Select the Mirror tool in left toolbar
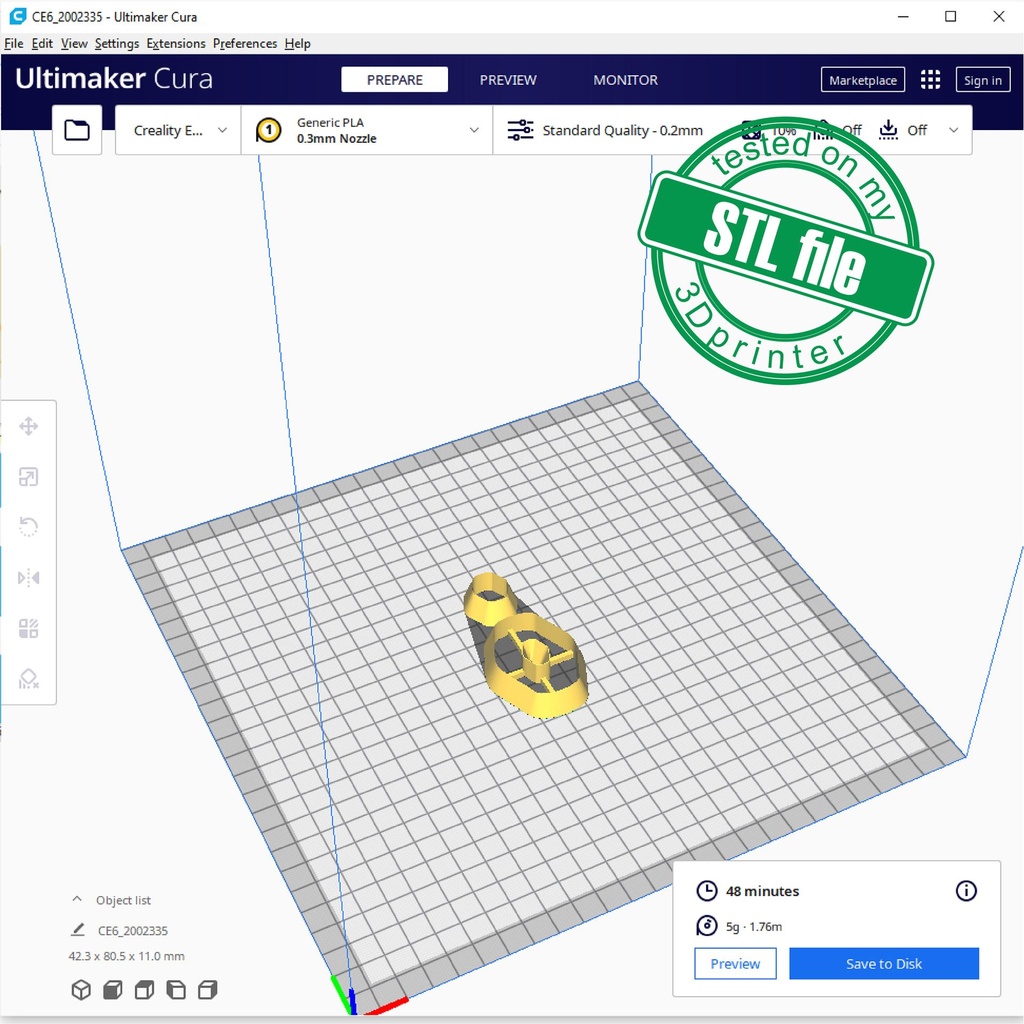The image size is (1024, 1024). (x=29, y=578)
